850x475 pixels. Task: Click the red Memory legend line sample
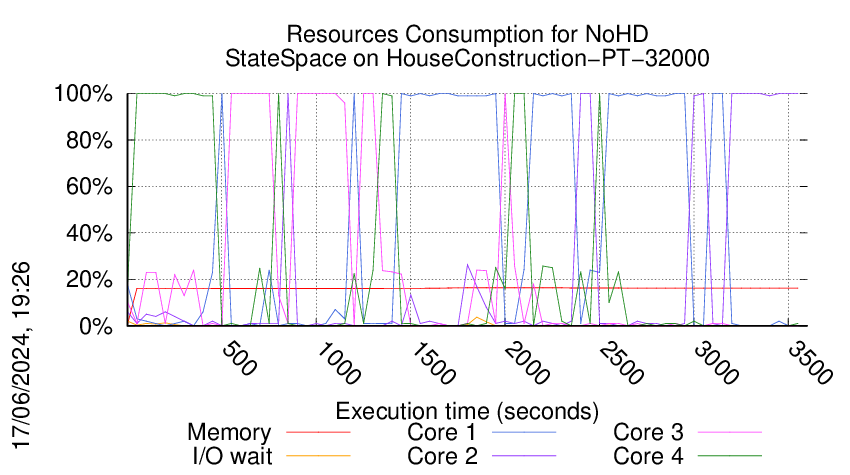[318, 432]
